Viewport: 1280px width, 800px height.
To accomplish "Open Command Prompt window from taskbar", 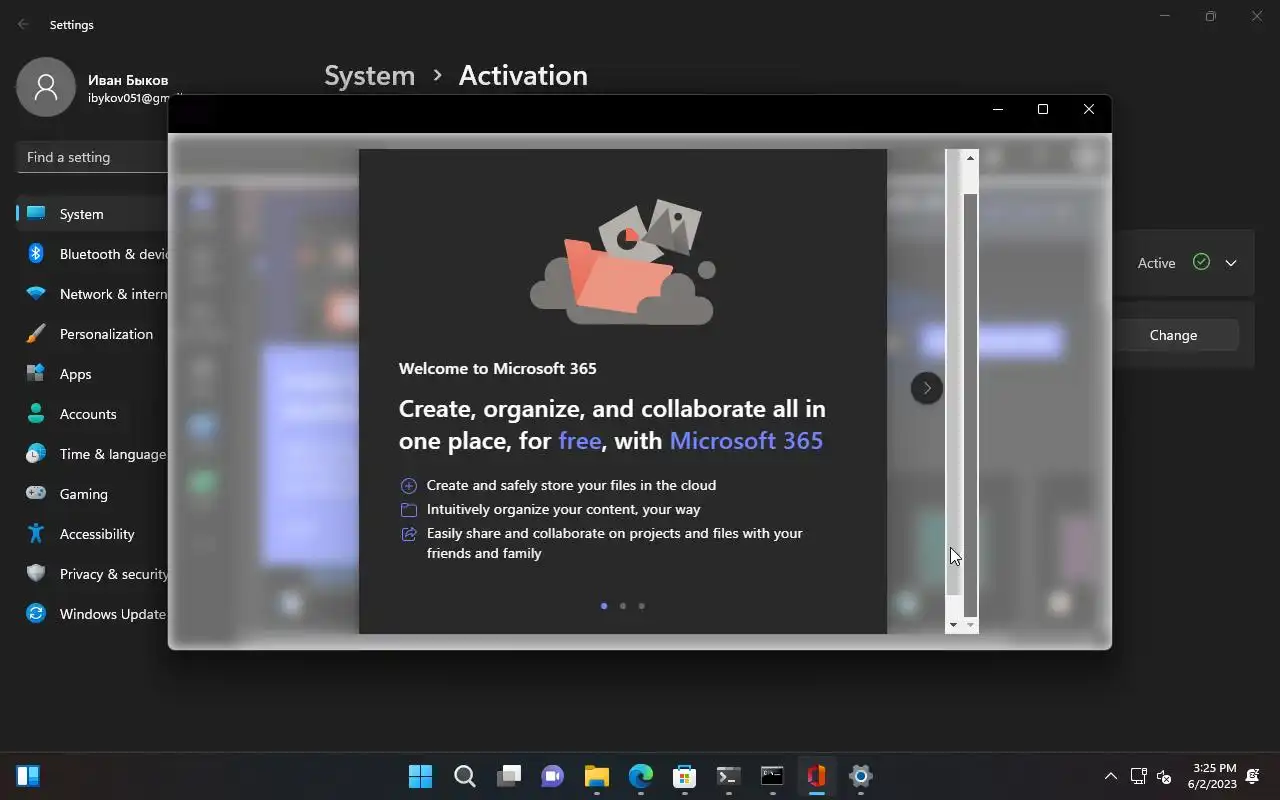I will pos(773,776).
